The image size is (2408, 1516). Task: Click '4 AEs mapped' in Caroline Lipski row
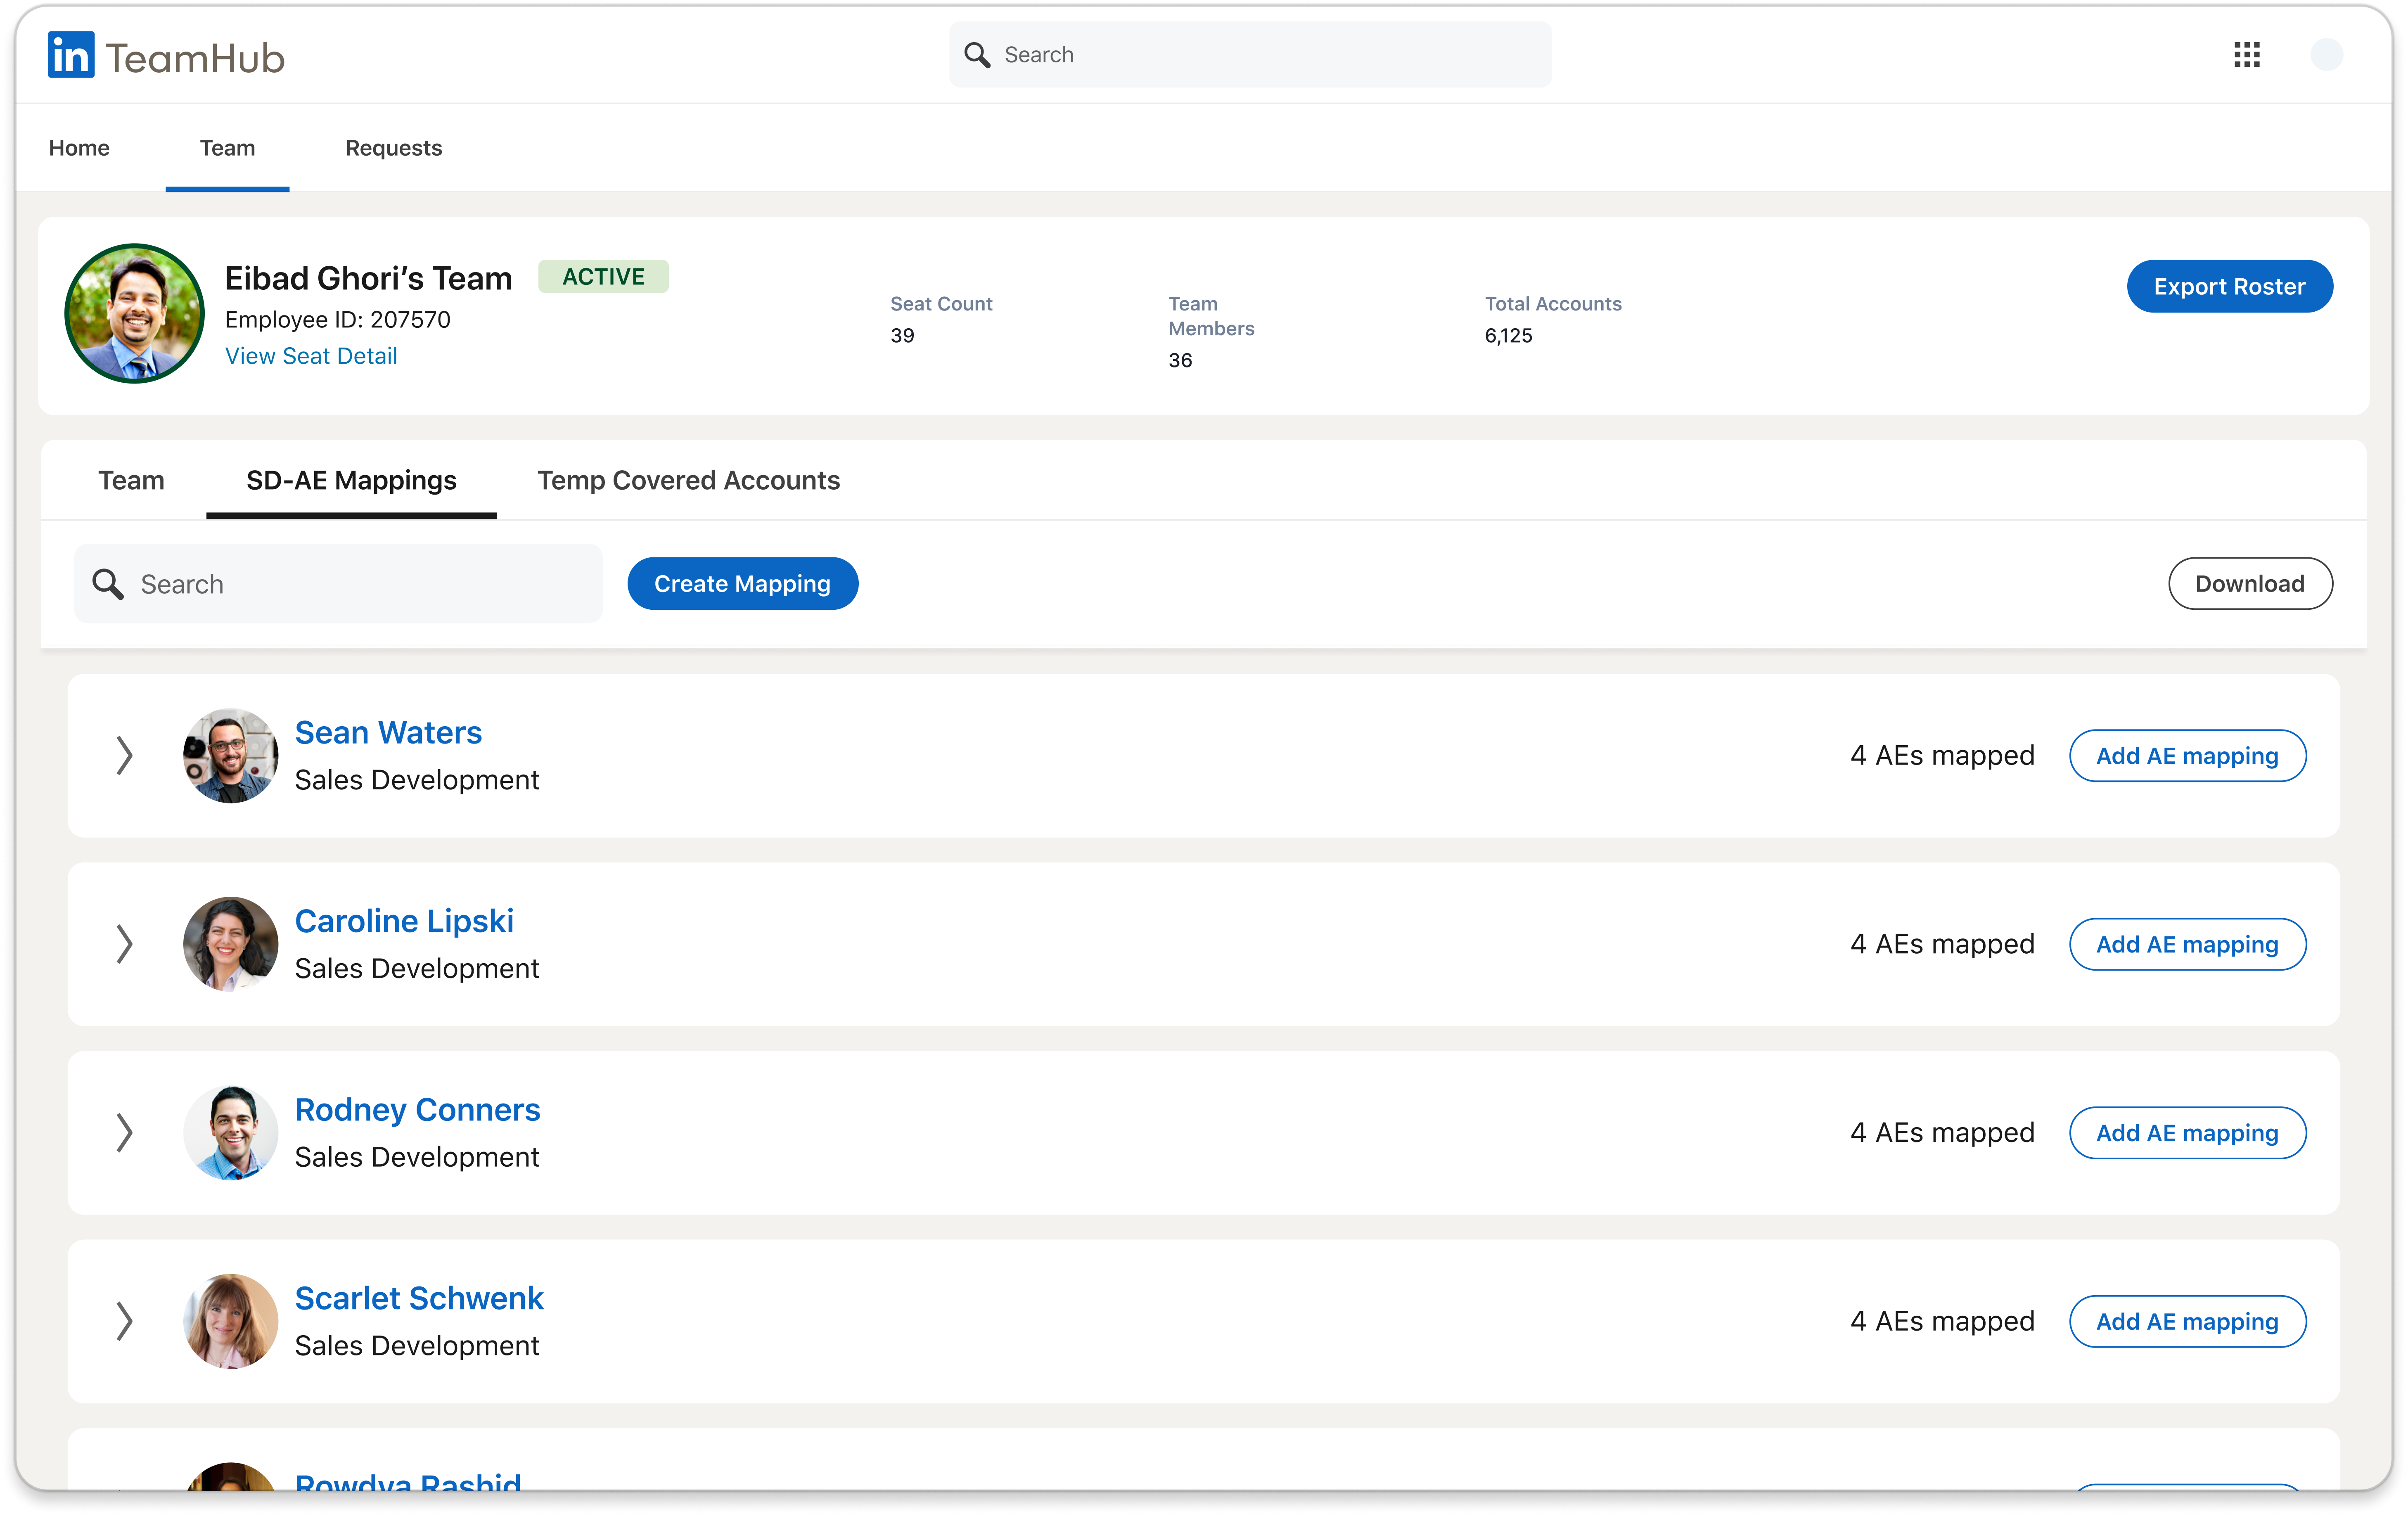click(1942, 944)
